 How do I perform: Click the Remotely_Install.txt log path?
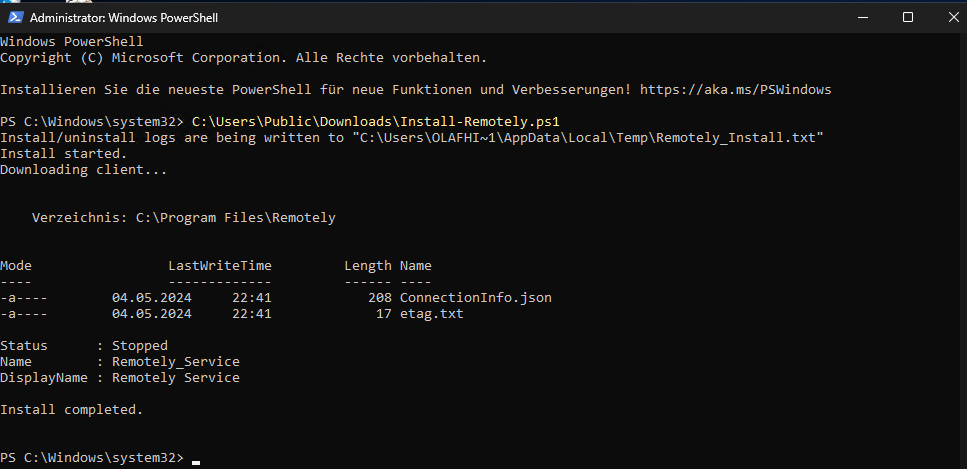point(588,138)
